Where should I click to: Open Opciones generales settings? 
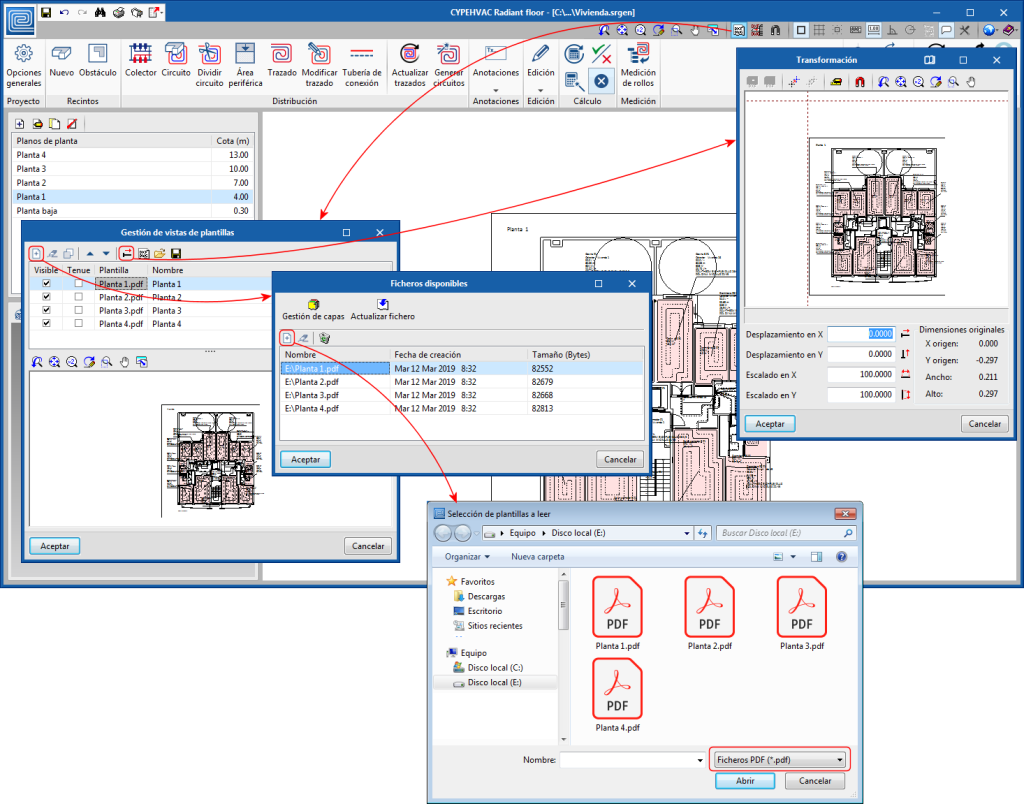[x=24, y=65]
